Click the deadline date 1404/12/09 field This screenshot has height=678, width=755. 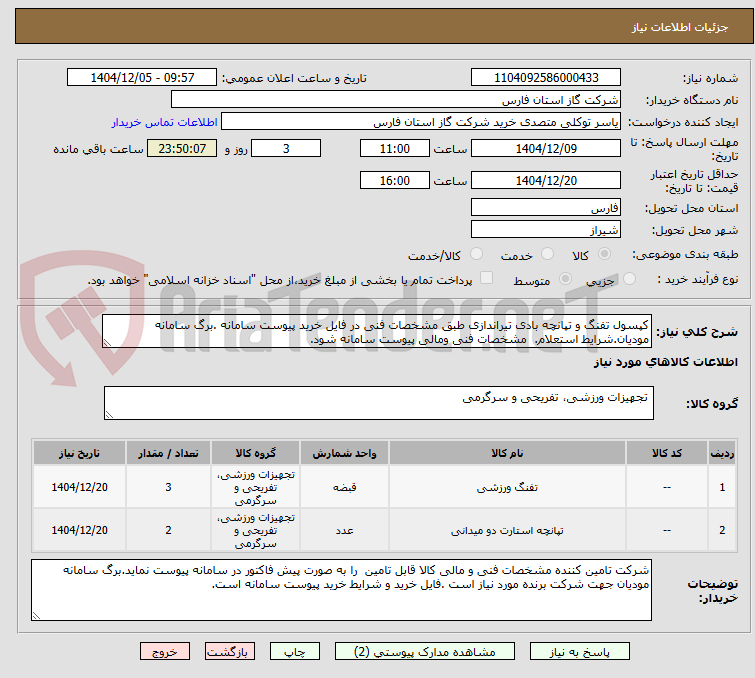546,148
